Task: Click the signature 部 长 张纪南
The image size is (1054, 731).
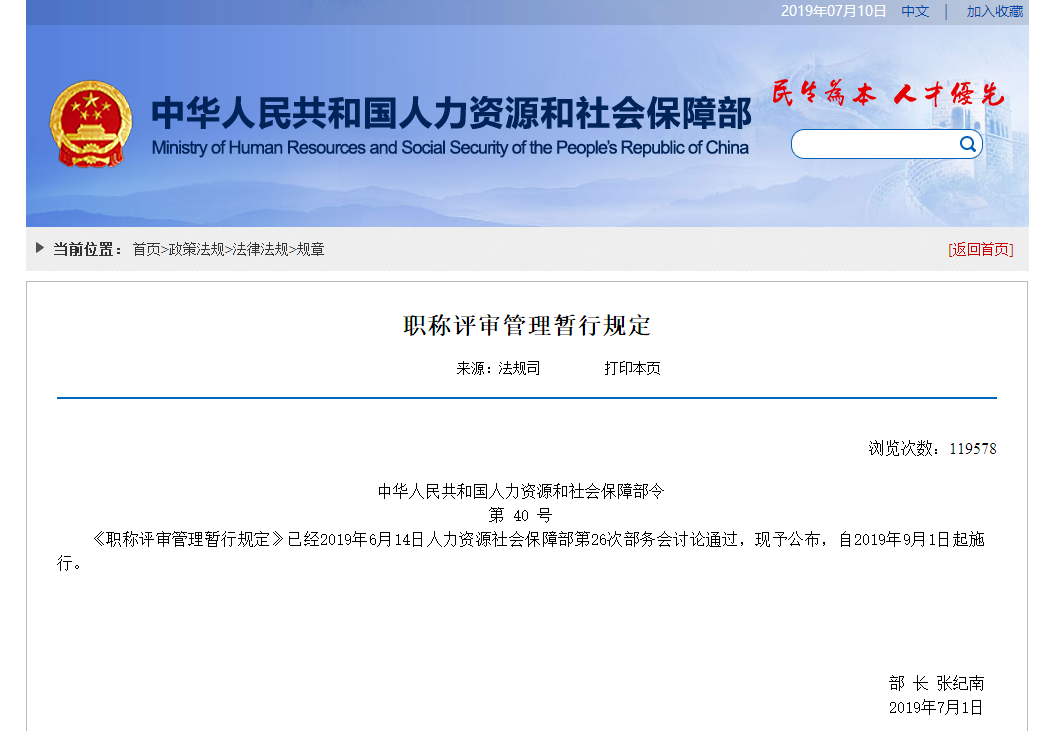Action: click(x=936, y=683)
